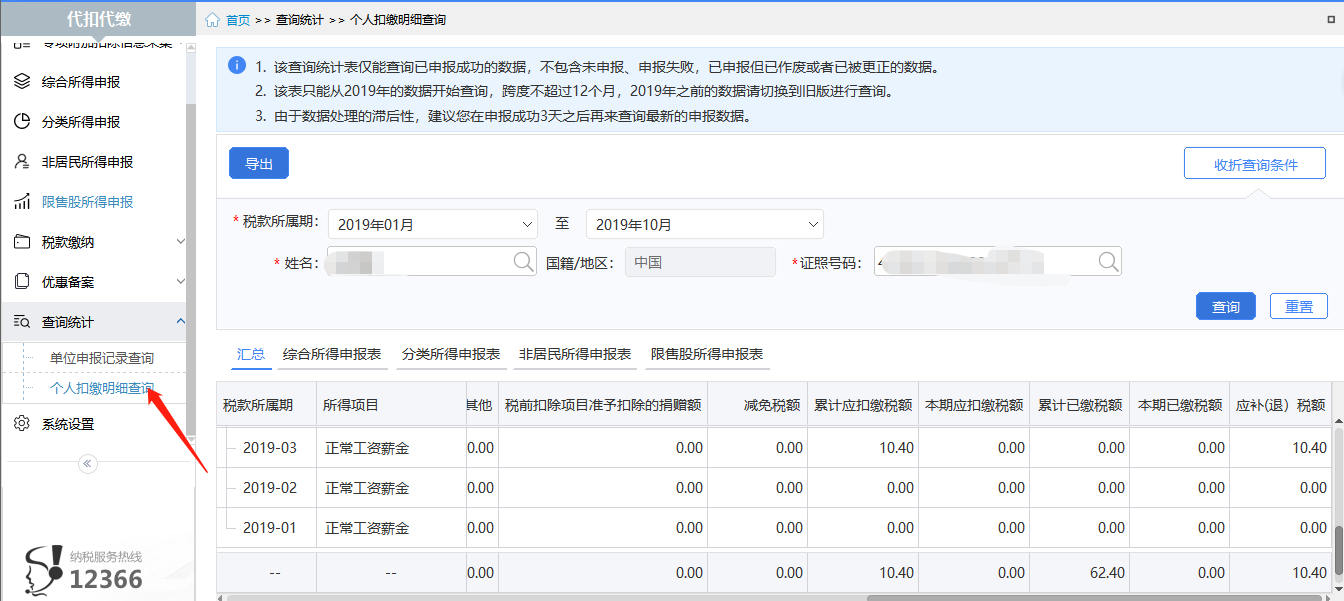Click the search icon in the 姓名 field
Viewport: 1344px width, 601px height.
(524, 262)
